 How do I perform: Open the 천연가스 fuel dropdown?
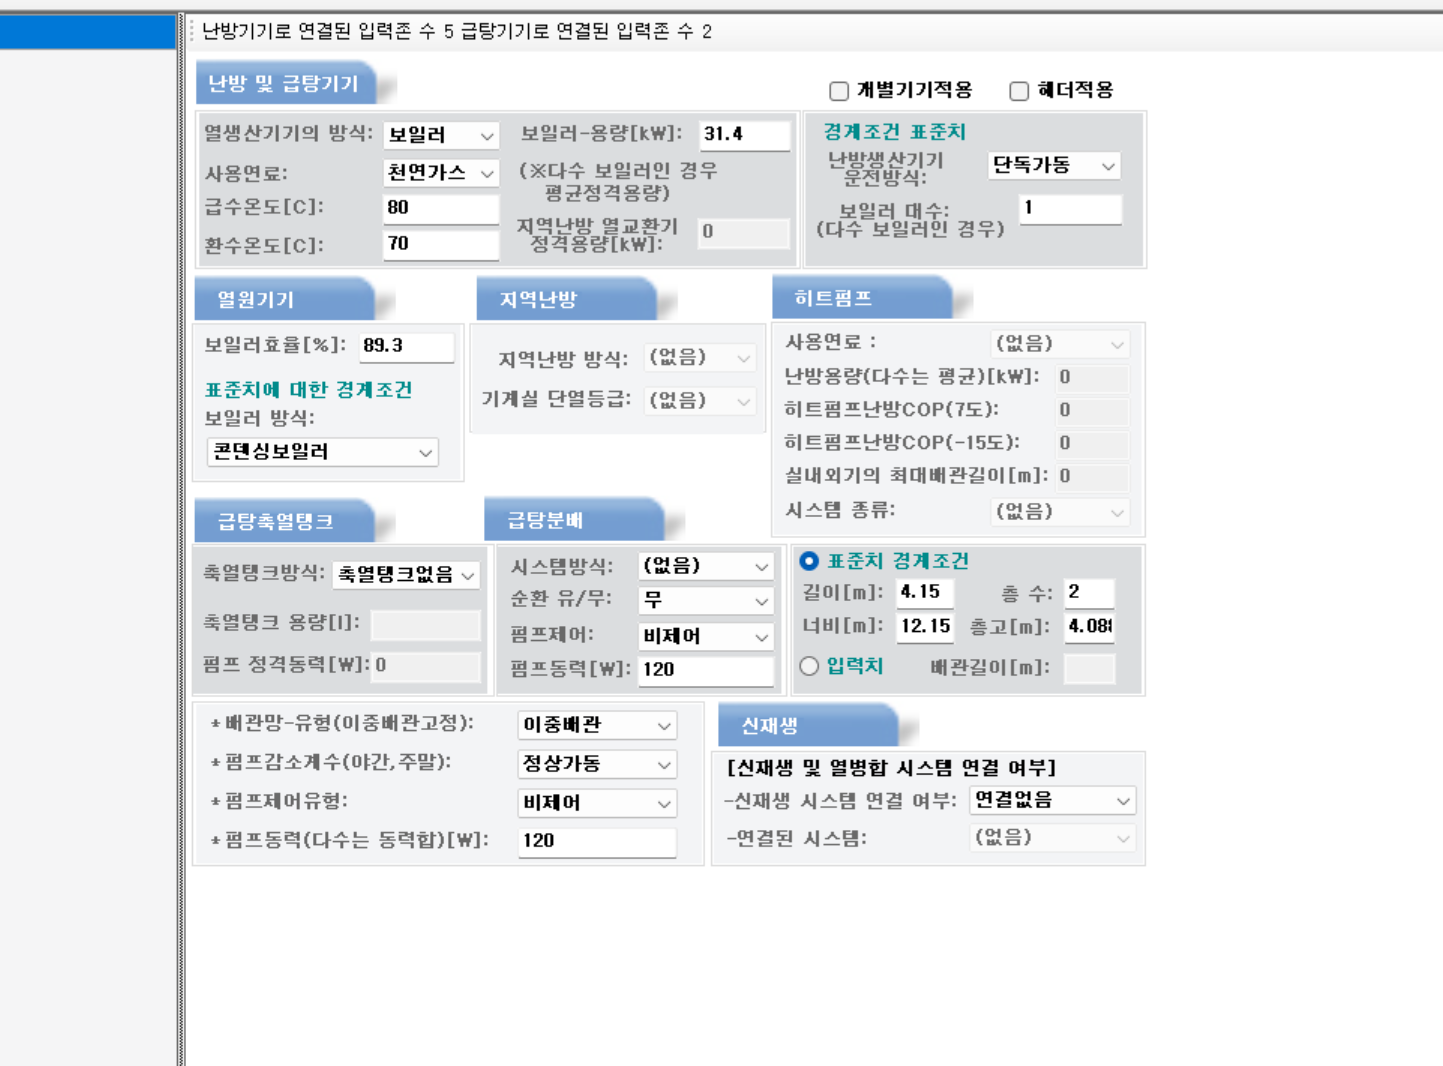(441, 173)
